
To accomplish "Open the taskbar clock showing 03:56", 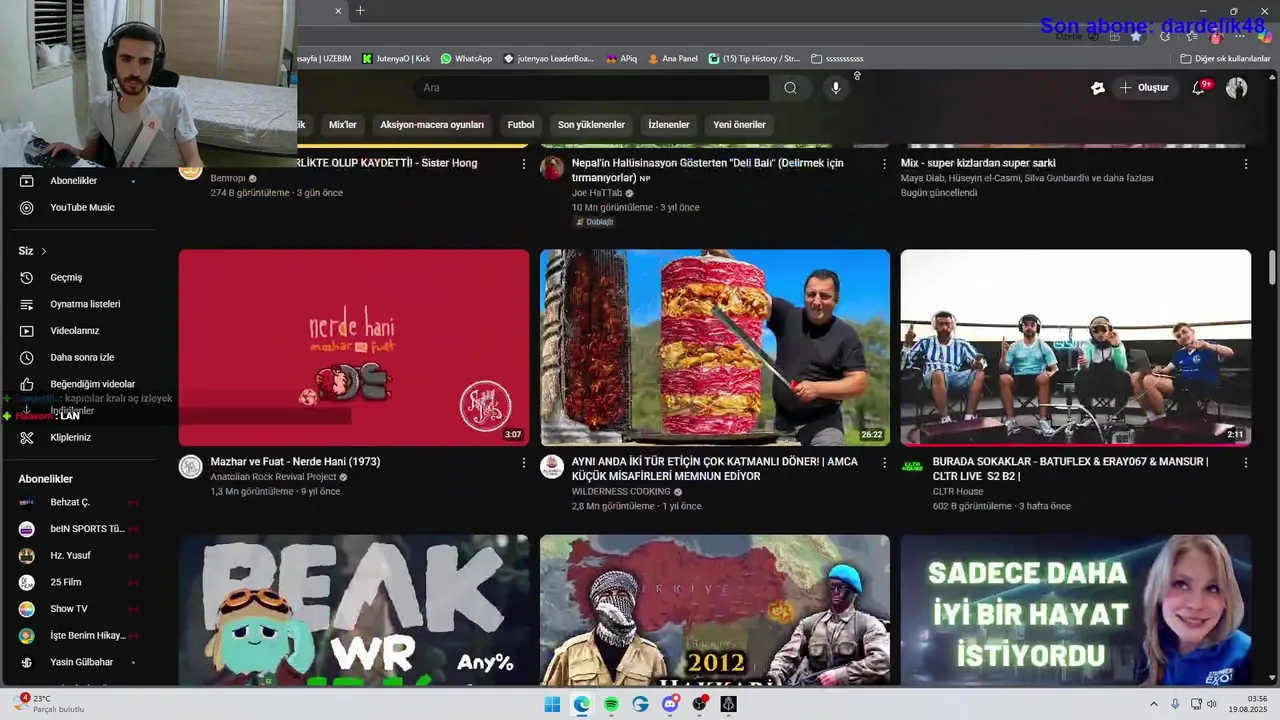I will 1248,704.
